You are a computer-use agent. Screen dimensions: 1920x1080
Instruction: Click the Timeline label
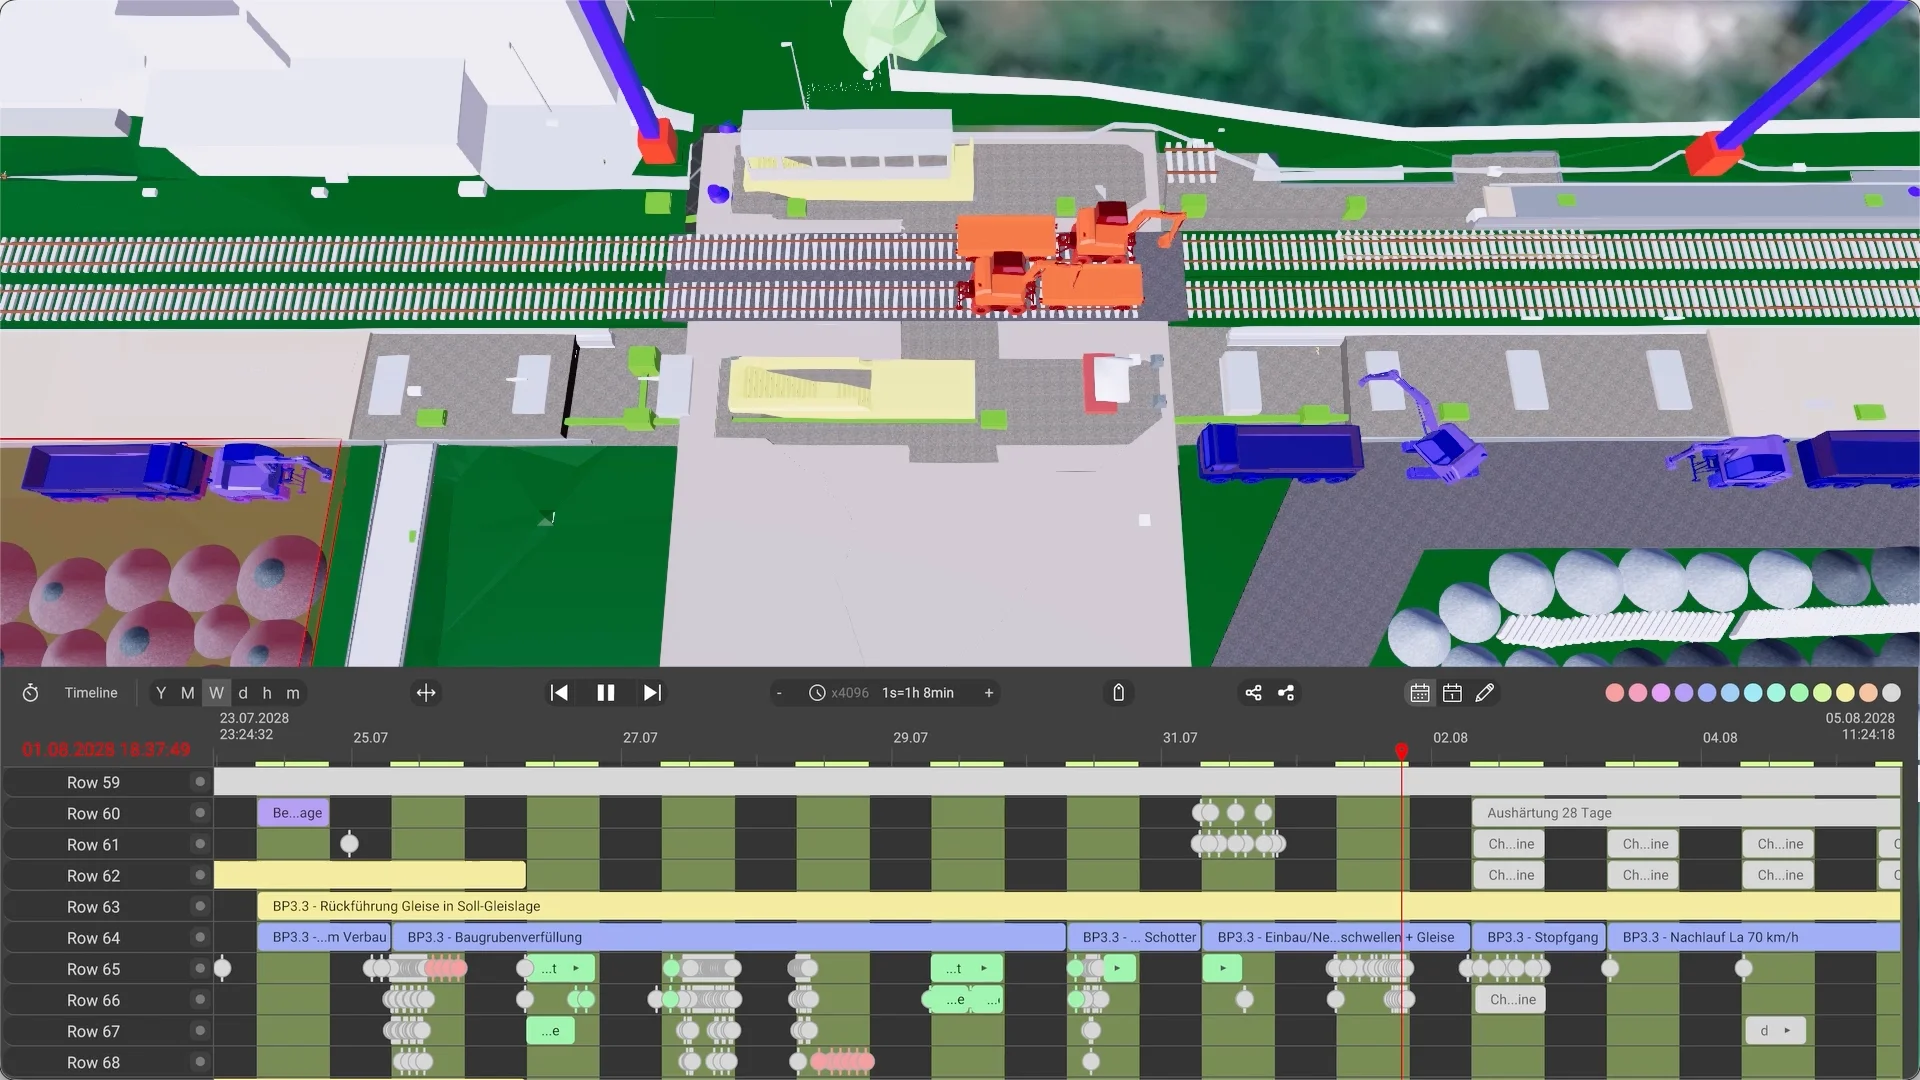coord(91,693)
